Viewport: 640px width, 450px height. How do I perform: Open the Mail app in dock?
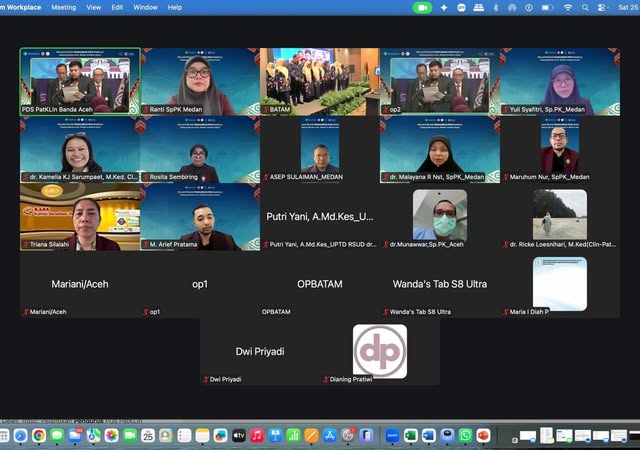coord(75,436)
